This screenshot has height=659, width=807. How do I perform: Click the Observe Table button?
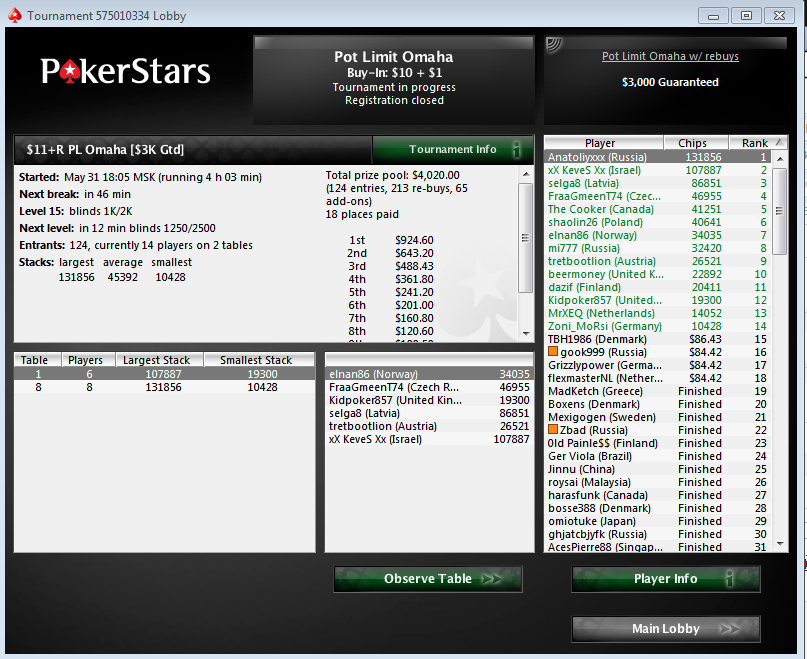tap(428, 579)
